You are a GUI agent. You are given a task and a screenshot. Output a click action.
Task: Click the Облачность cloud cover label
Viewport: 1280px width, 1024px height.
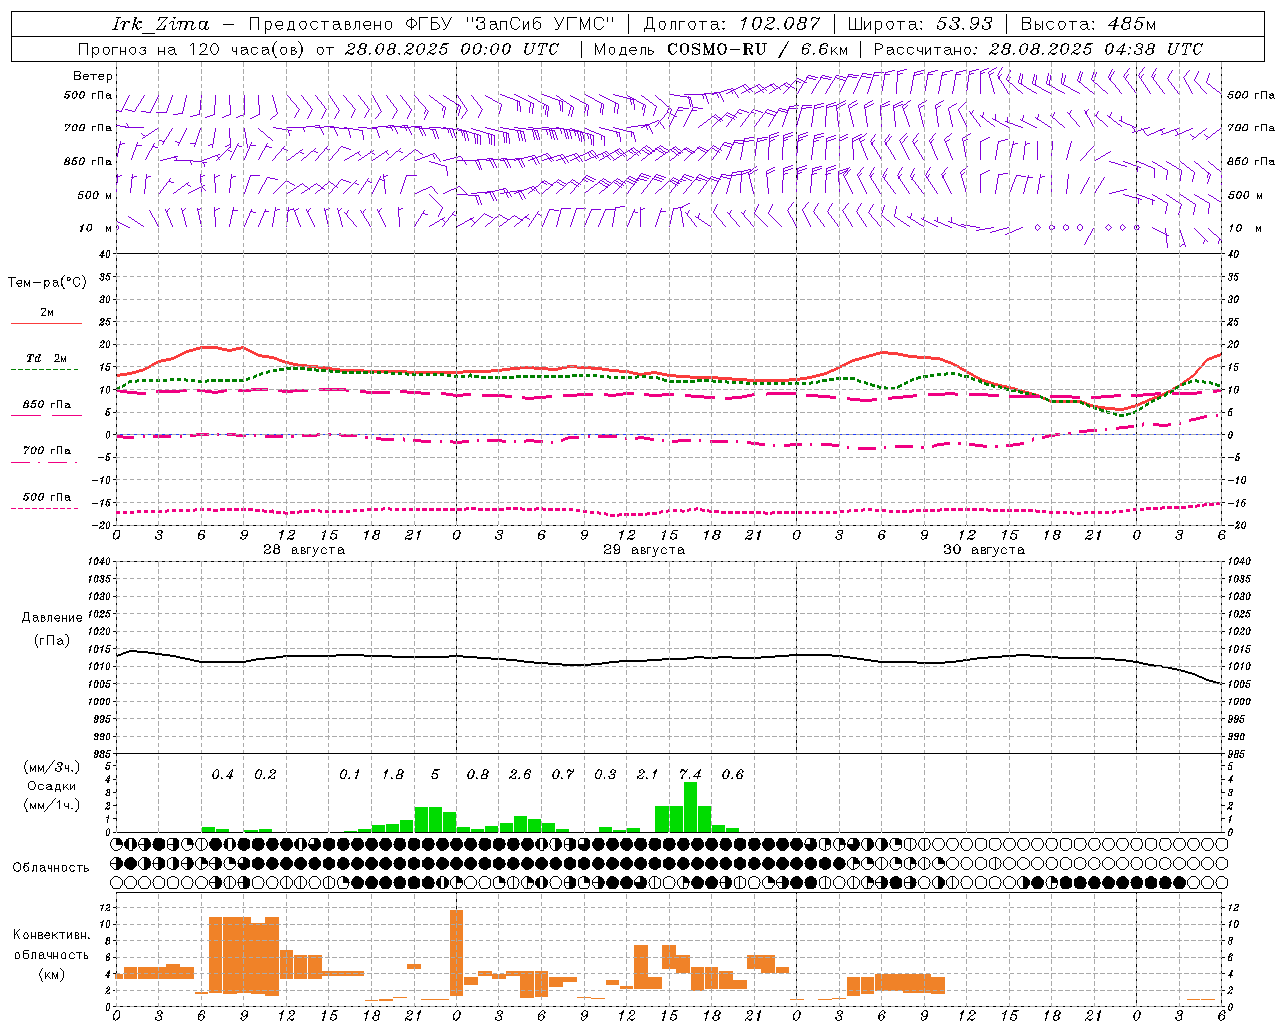click(x=51, y=867)
